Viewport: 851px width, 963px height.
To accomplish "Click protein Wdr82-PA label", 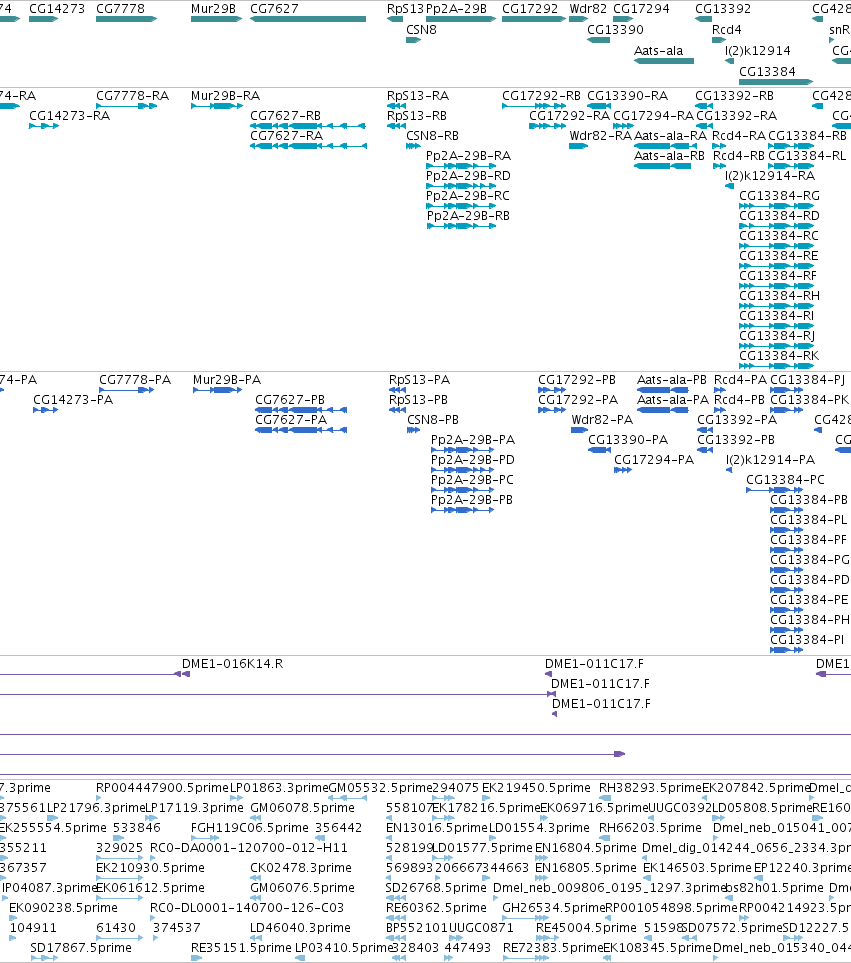I will [602, 419].
